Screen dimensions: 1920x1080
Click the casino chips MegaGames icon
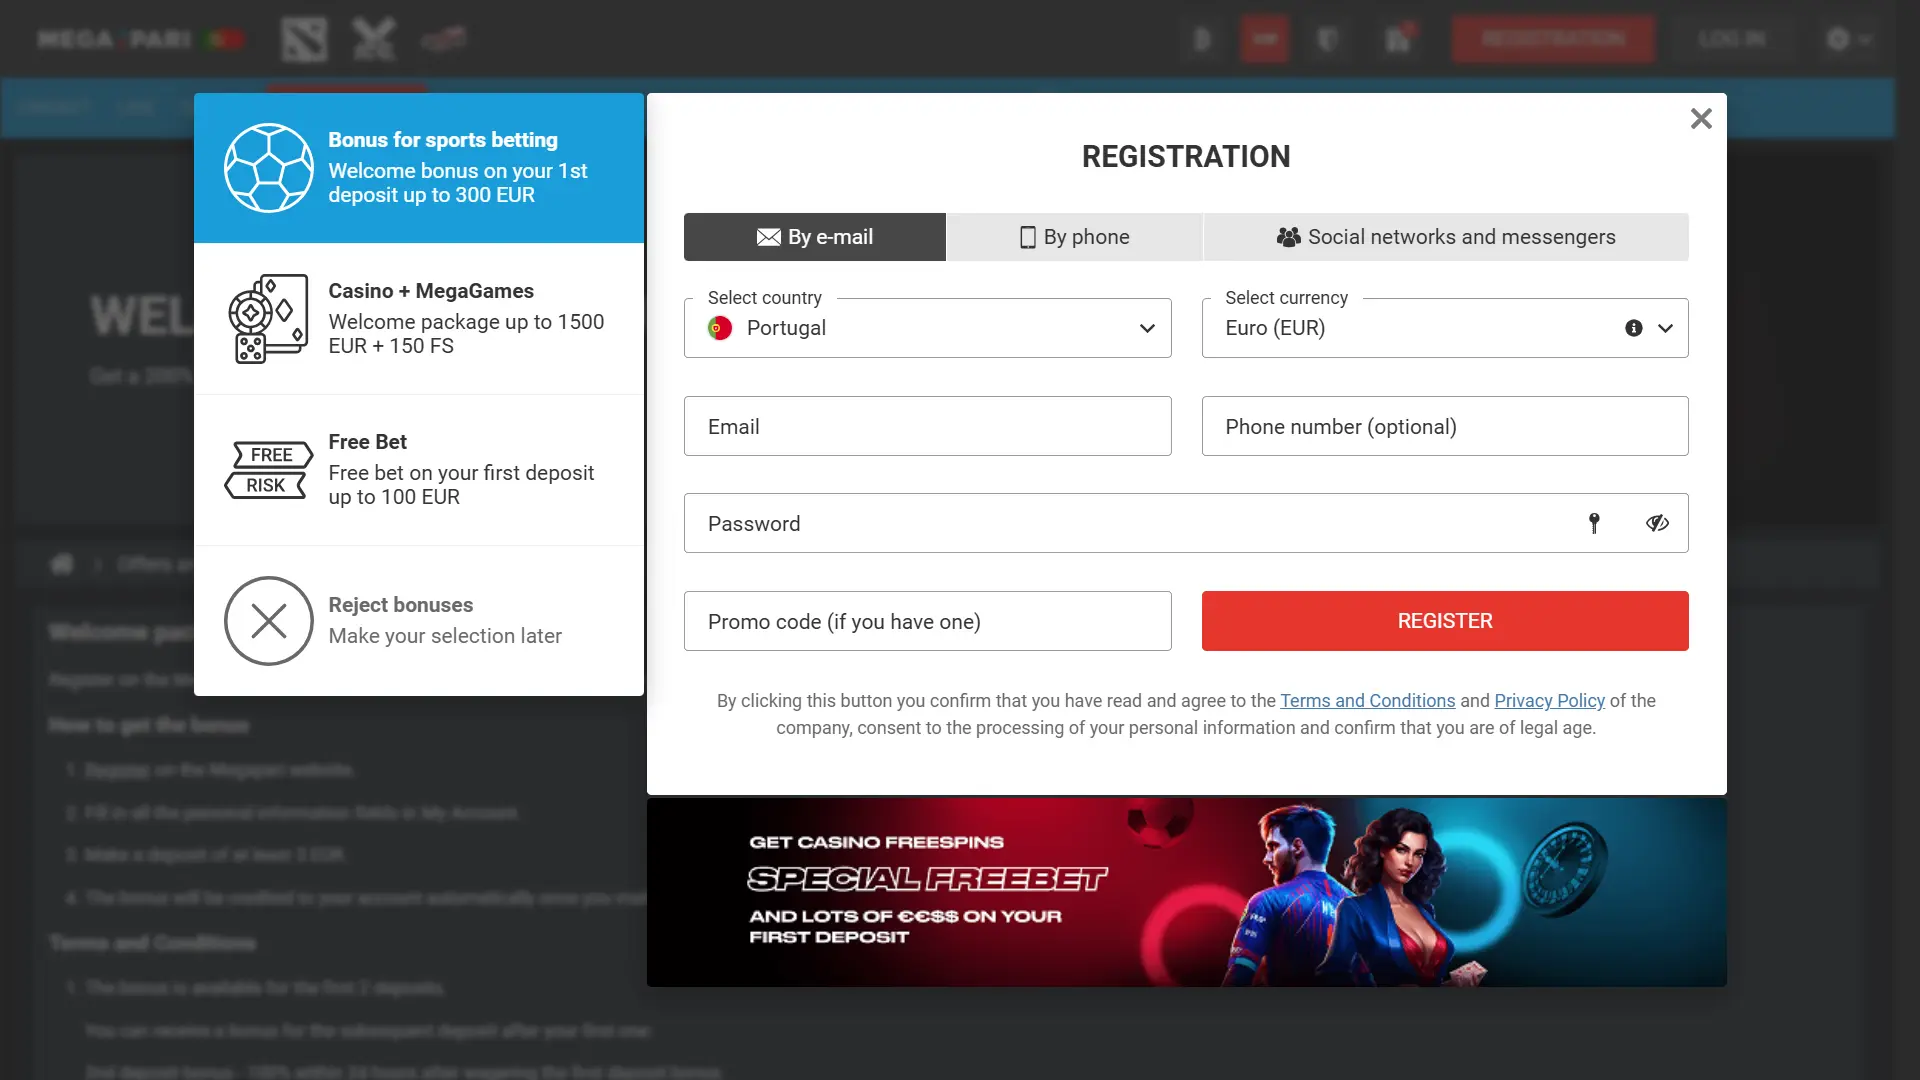(x=269, y=318)
